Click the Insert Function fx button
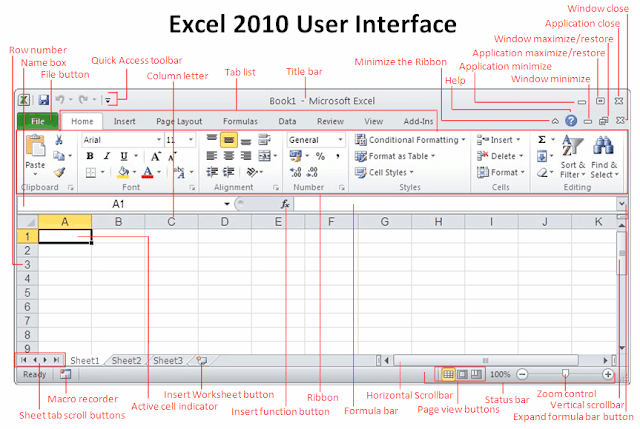This screenshot has width=640, height=429. (285, 204)
